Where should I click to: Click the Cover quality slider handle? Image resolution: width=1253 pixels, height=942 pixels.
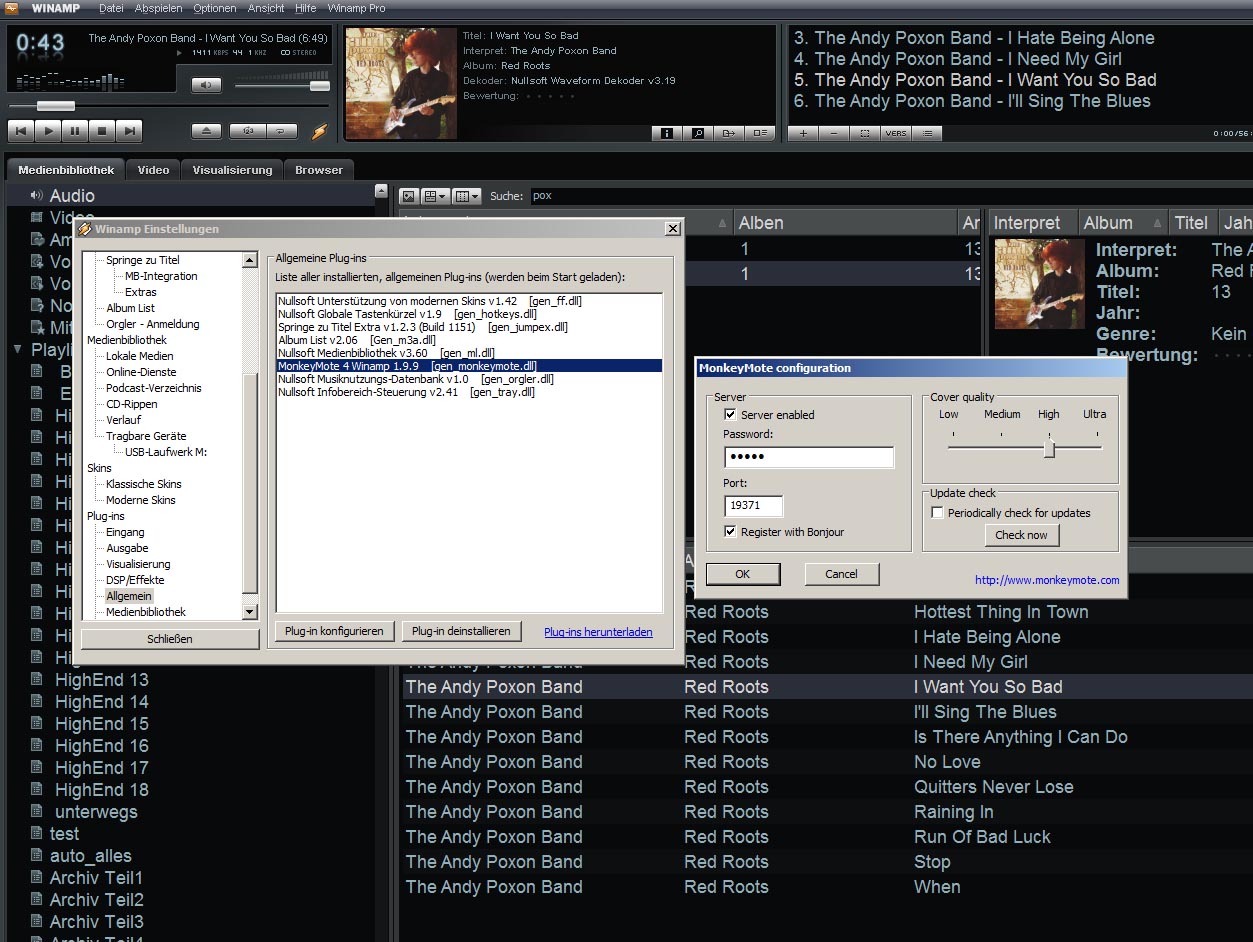(1049, 449)
